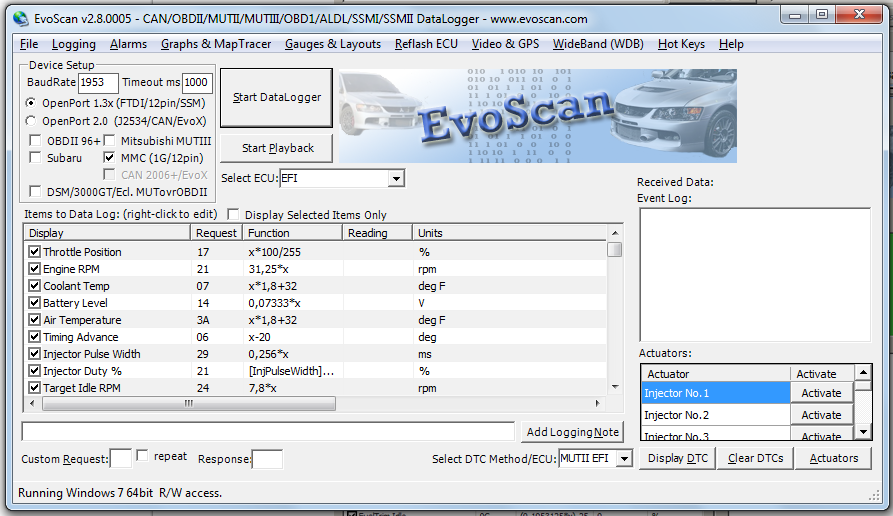This screenshot has width=893, height=516.
Task: Click the Start Playback button
Action: pos(278,148)
